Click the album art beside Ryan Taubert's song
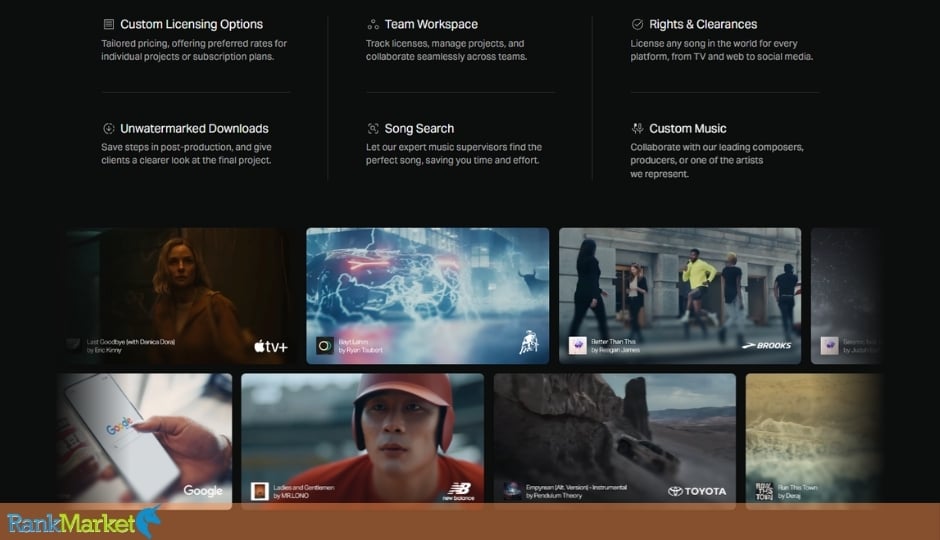Viewport: 940px width, 540px height. [x=325, y=346]
